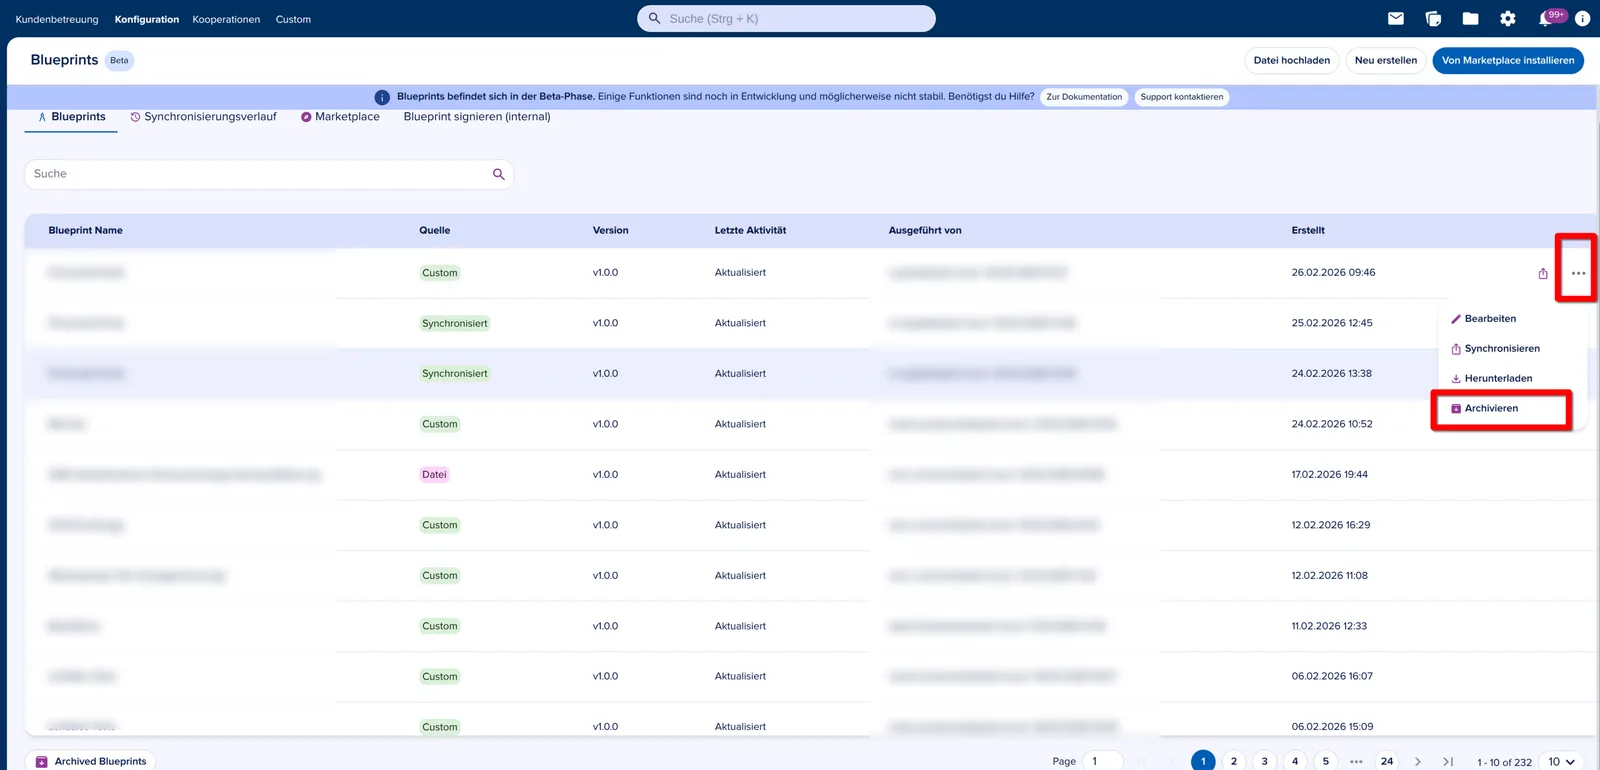The width and height of the screenshot is (1600, 770).
Task: Click Zur Dokumentation link button
Action: coord(1084,97)
